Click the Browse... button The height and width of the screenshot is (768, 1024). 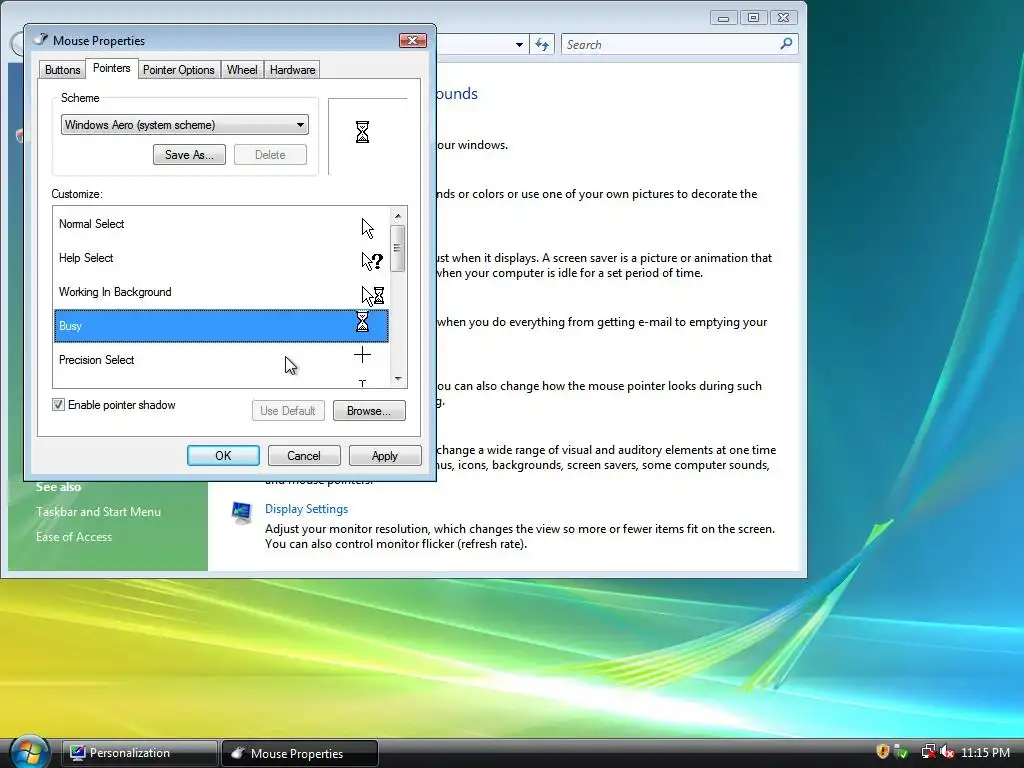tap(369, 411)
